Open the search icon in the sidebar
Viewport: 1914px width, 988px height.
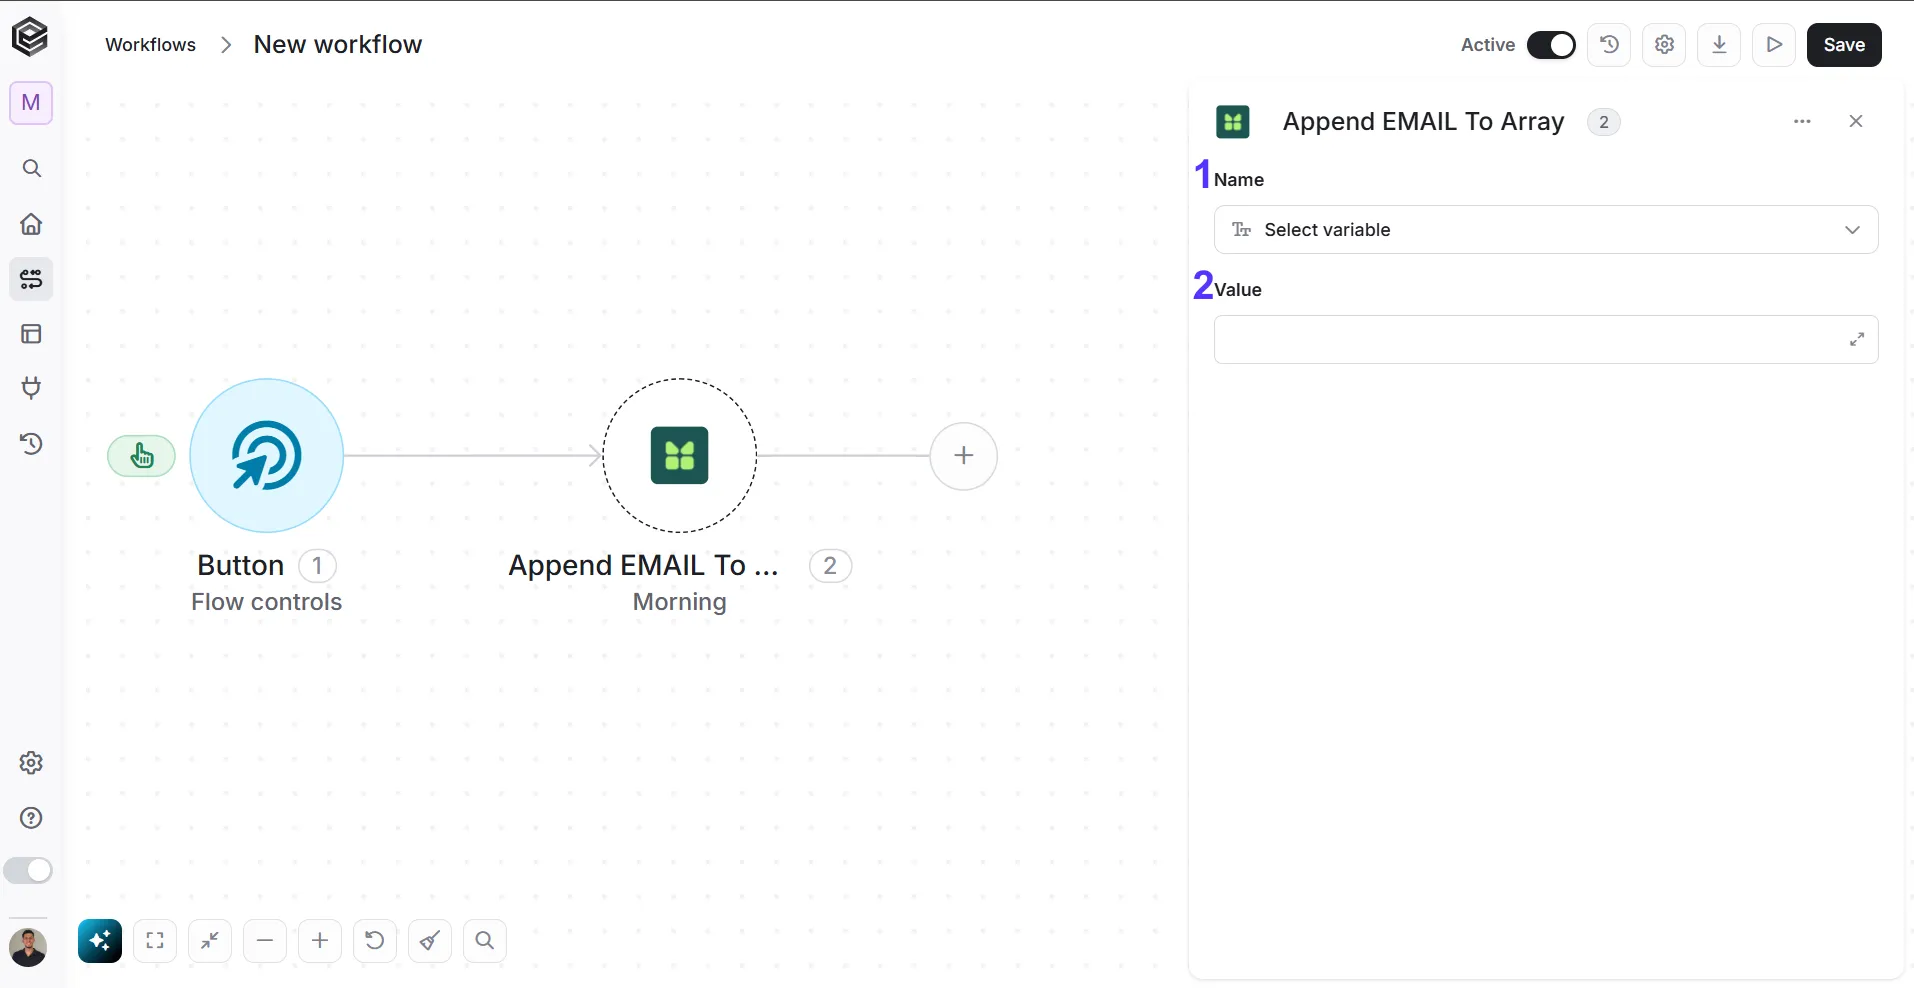coord(31,168)
